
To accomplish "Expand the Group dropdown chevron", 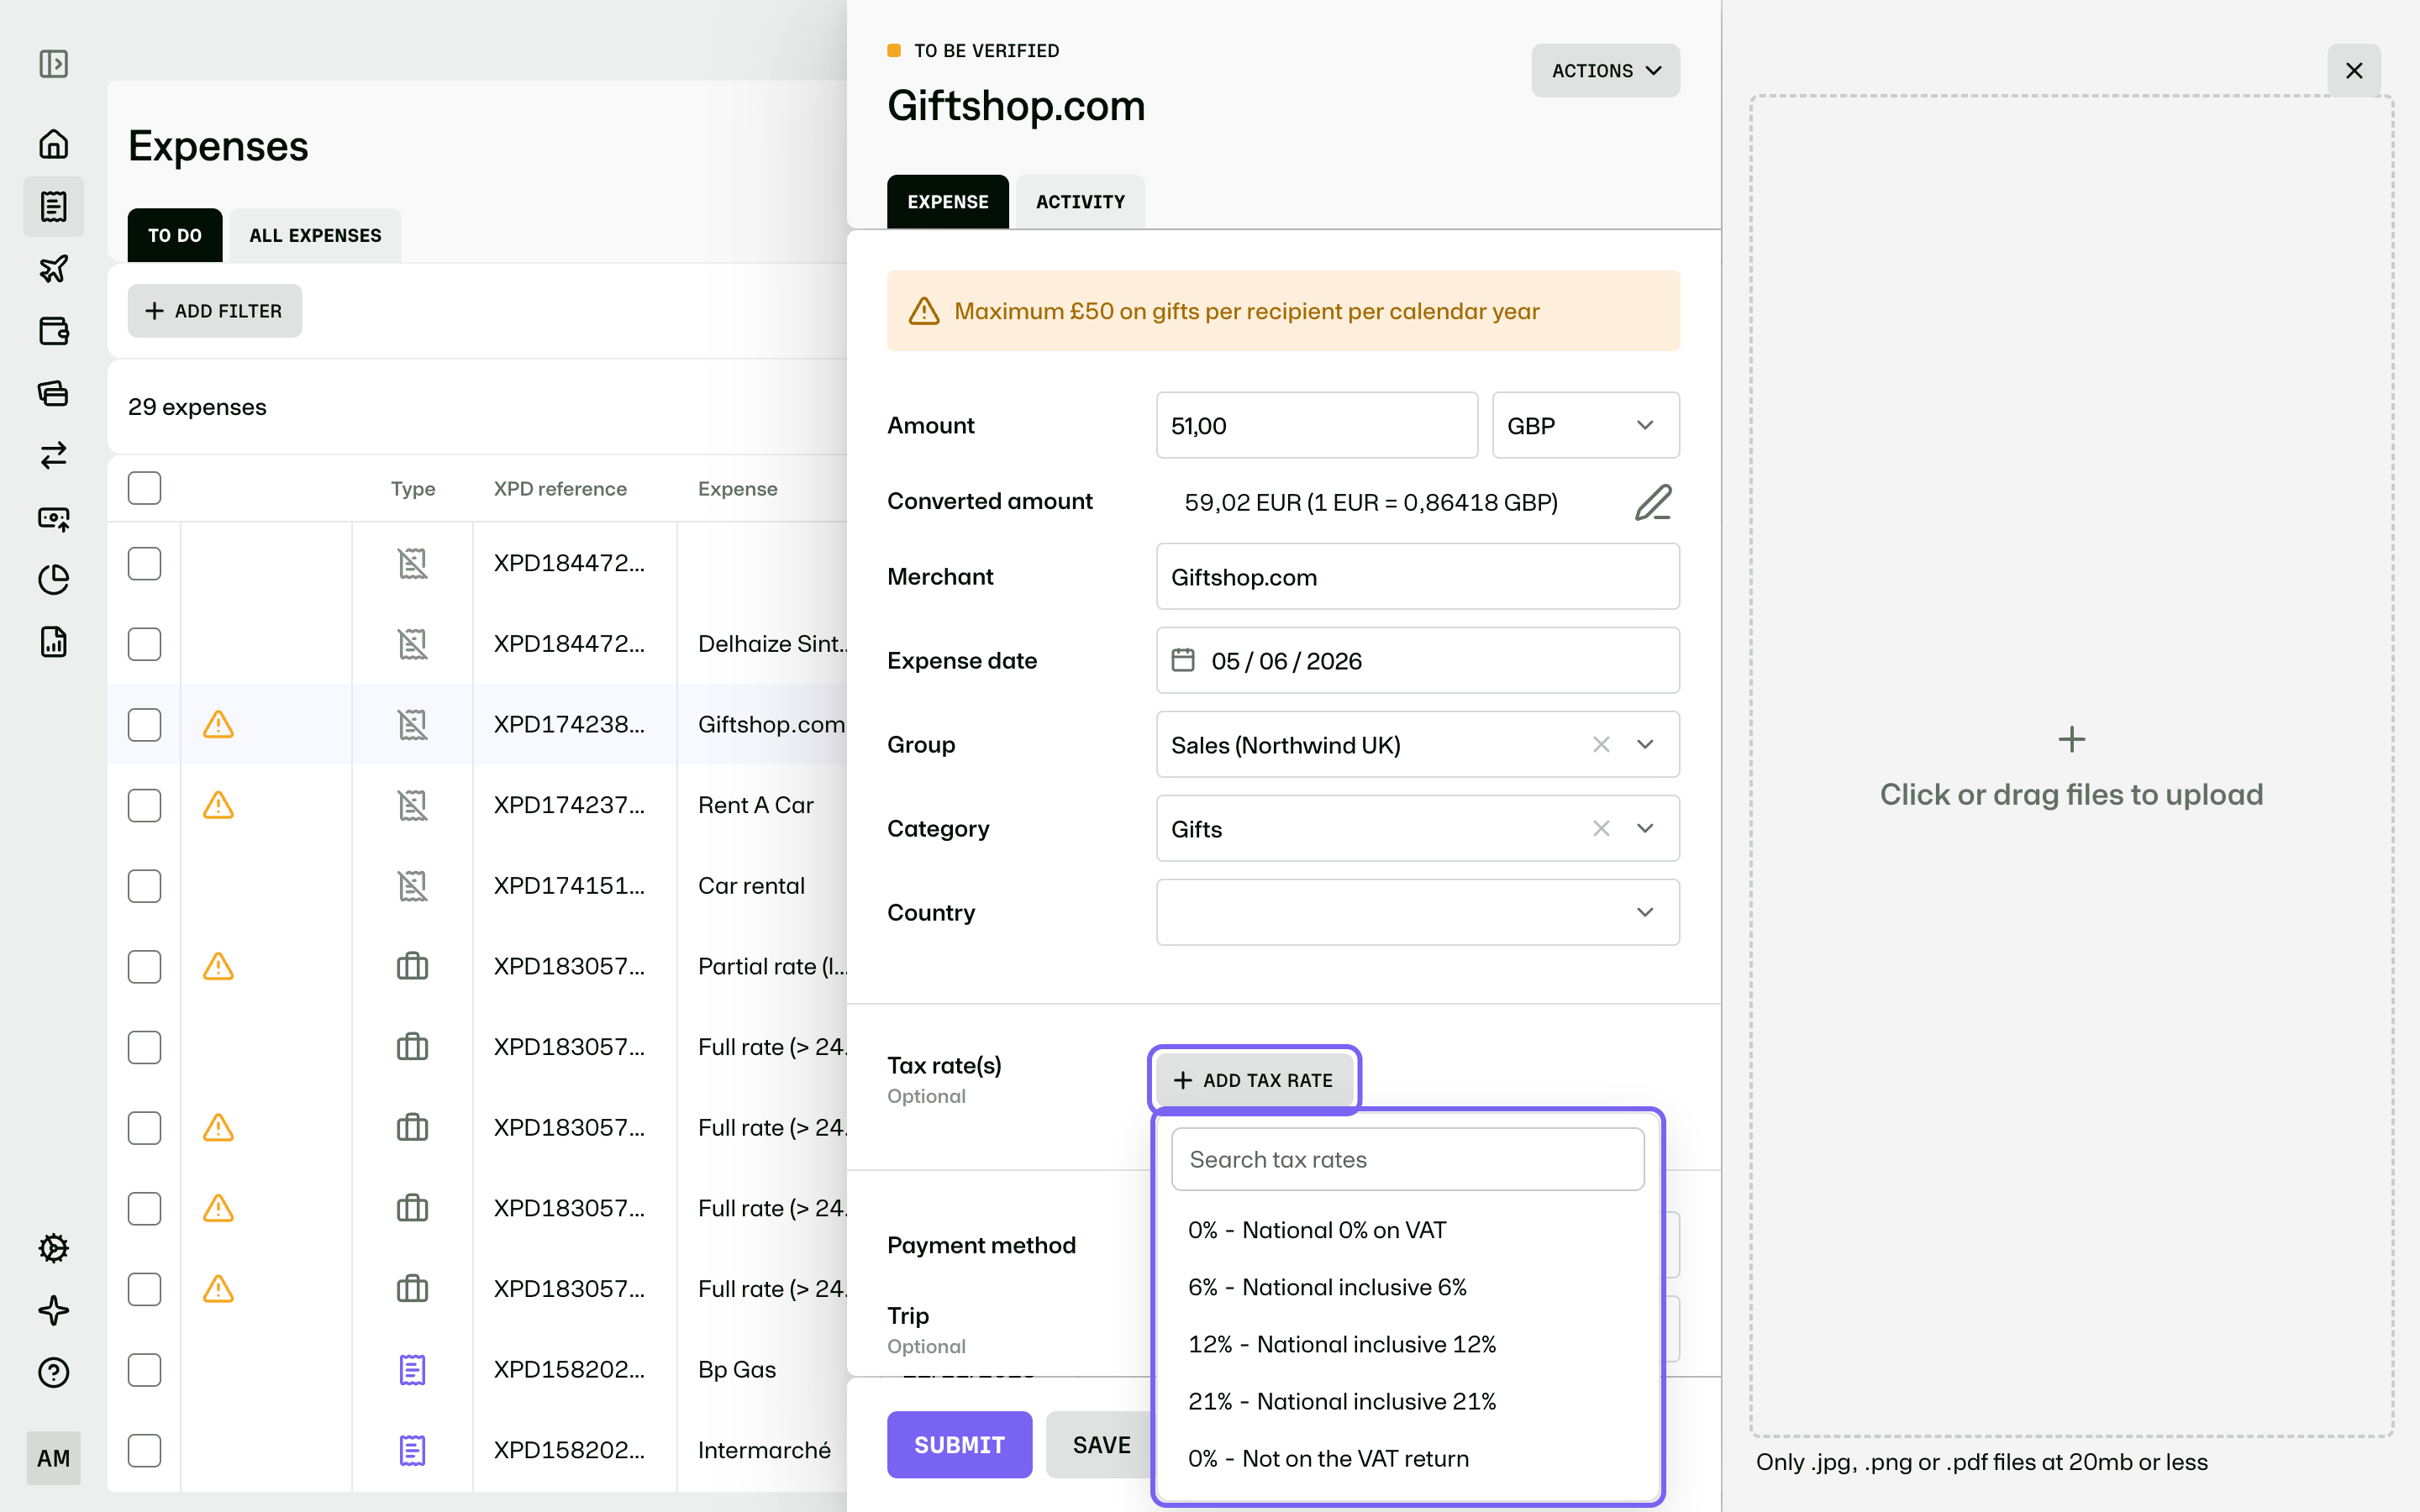I will point(1645,744).
